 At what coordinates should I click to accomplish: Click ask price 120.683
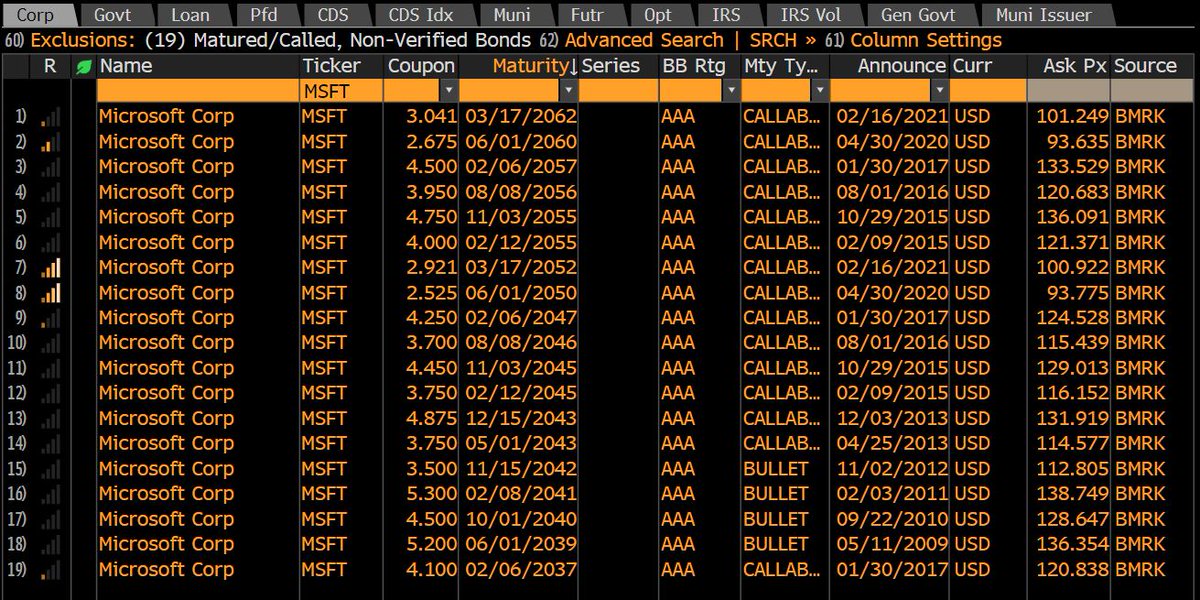tap(1072, 192)
